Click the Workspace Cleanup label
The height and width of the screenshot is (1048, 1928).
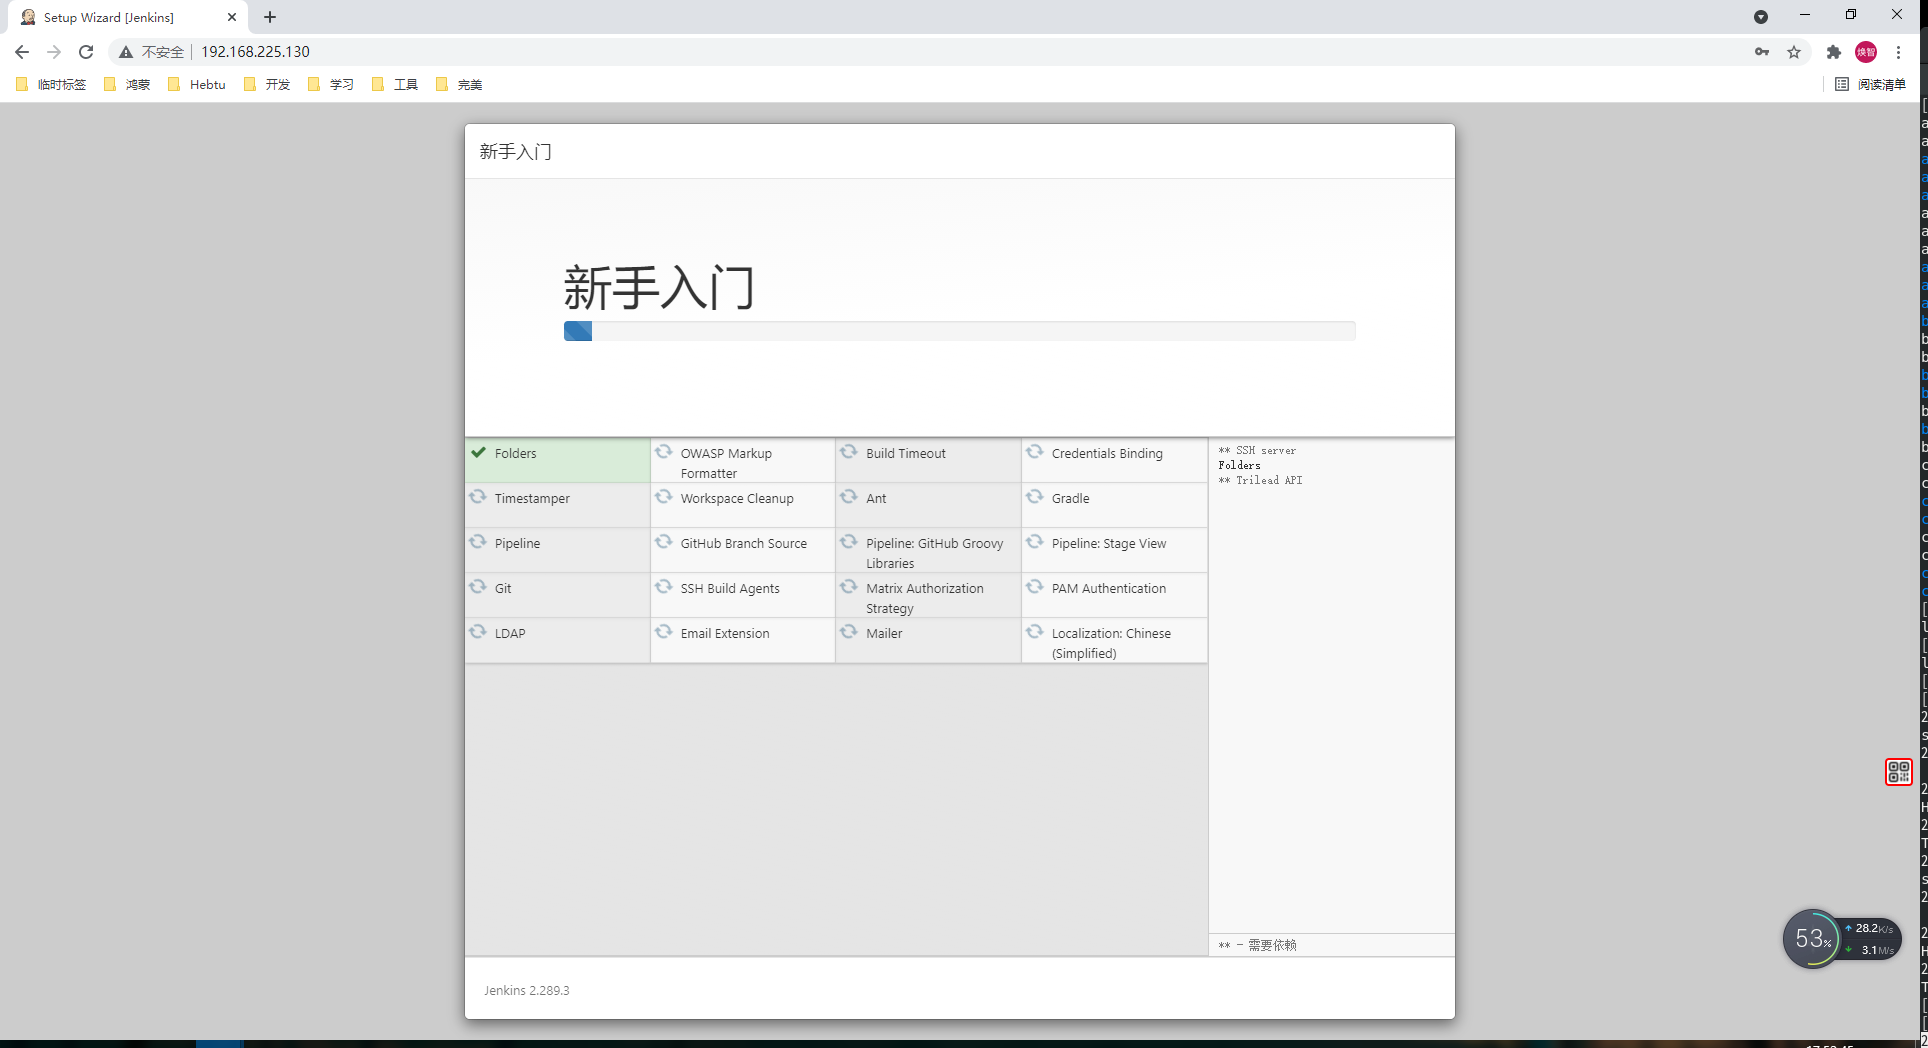(737, 498)
